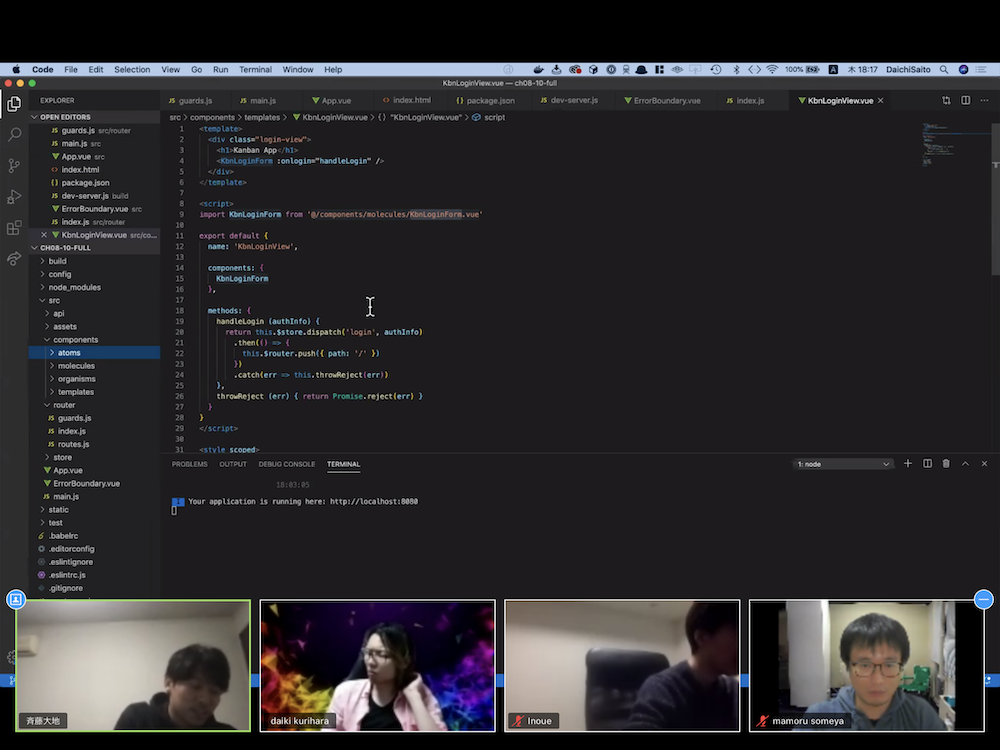Close KbnLoginView.vue in Open Editors list
Image resolution: width=1000 pixels, height=750 pixels.
44,235
